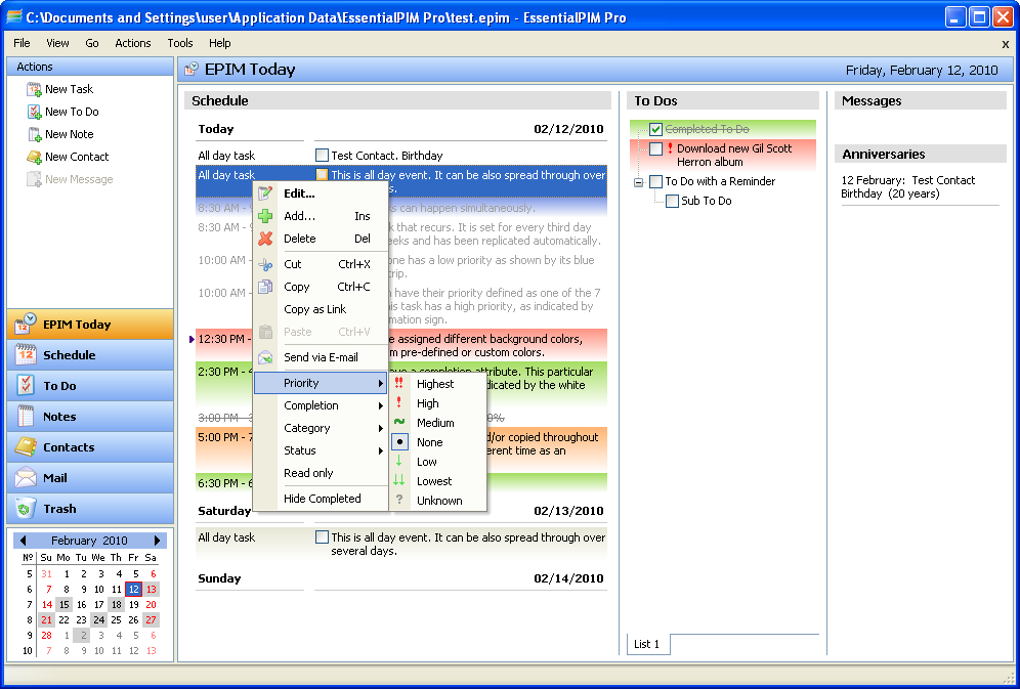Click the green down-arrow Low priority icon
The image size is (1020, 689).
click(x=399, y=461)
